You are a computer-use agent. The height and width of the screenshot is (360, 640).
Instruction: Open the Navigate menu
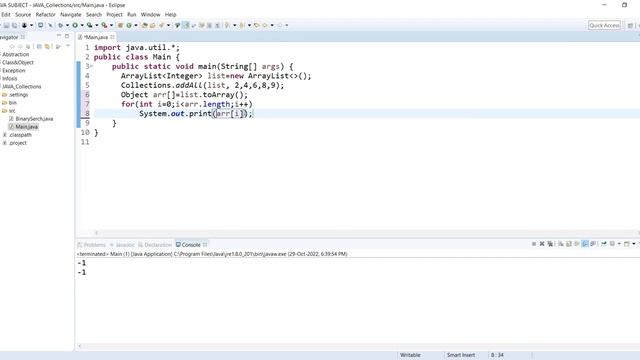(x=71, y=15)
